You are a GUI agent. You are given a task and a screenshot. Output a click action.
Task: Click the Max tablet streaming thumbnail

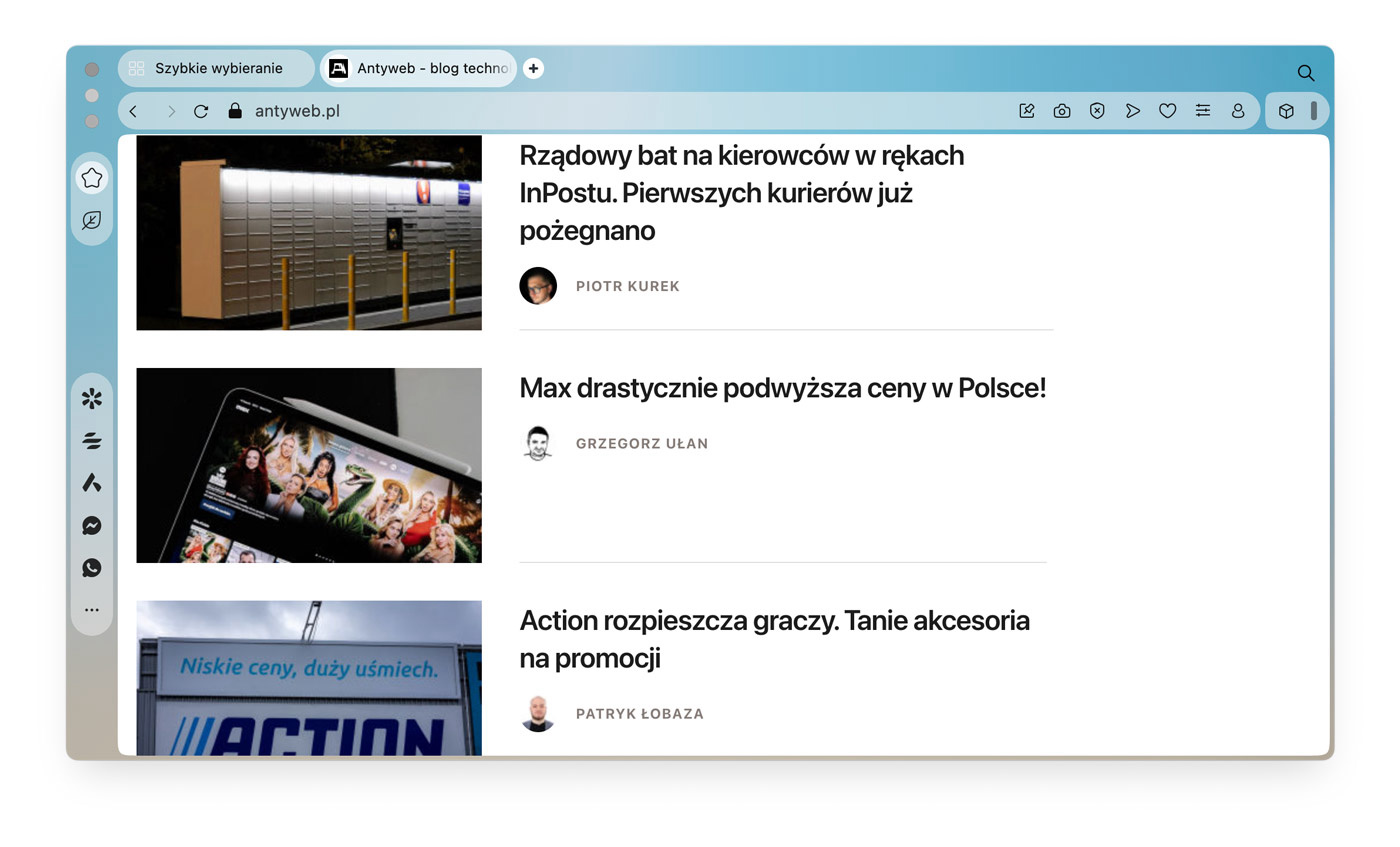pos(309,465)
